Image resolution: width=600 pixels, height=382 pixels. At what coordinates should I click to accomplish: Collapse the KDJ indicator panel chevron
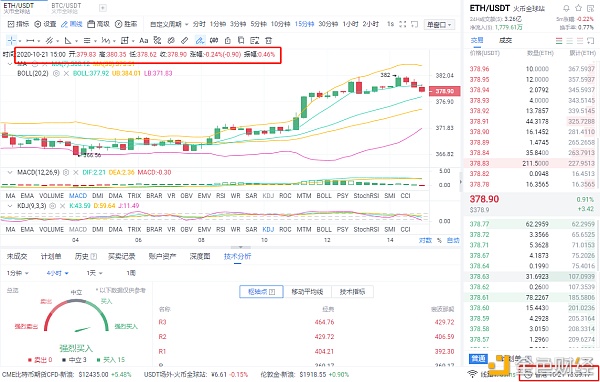coord(10,206)
